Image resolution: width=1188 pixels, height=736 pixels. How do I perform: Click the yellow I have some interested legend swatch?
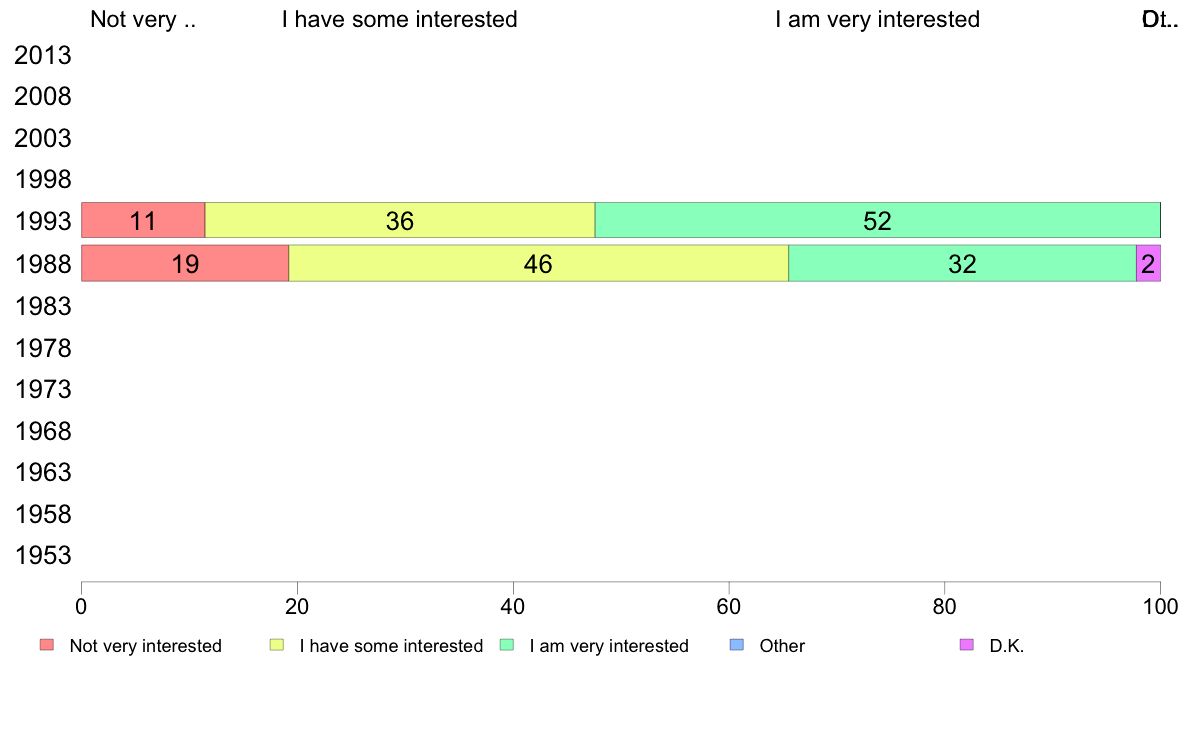tap(277, 645)
